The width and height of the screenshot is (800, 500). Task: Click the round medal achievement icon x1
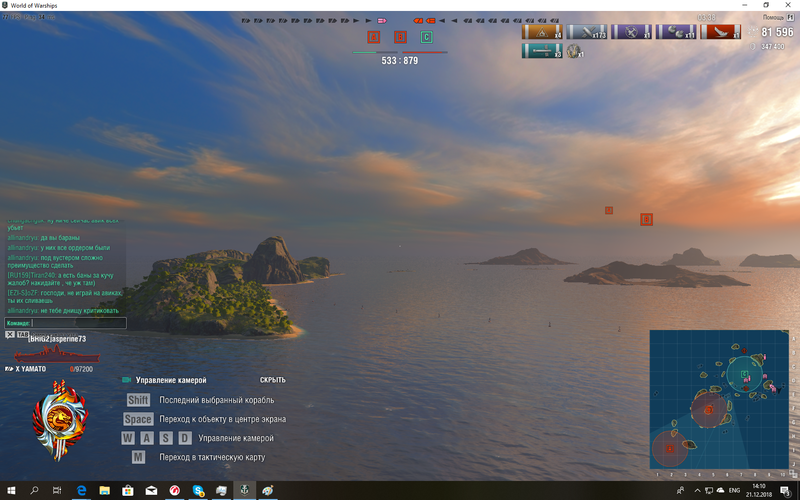point(574,51)
